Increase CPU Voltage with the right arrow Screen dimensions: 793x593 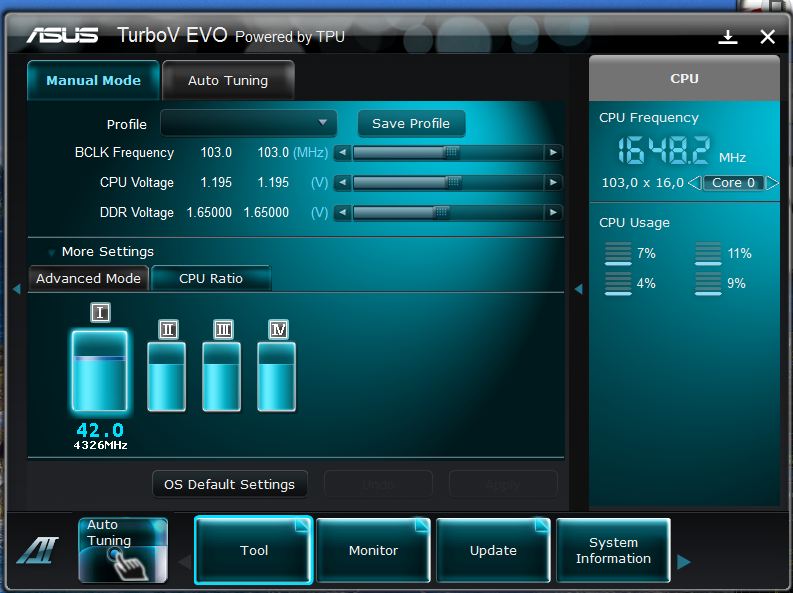pos(553,182)
